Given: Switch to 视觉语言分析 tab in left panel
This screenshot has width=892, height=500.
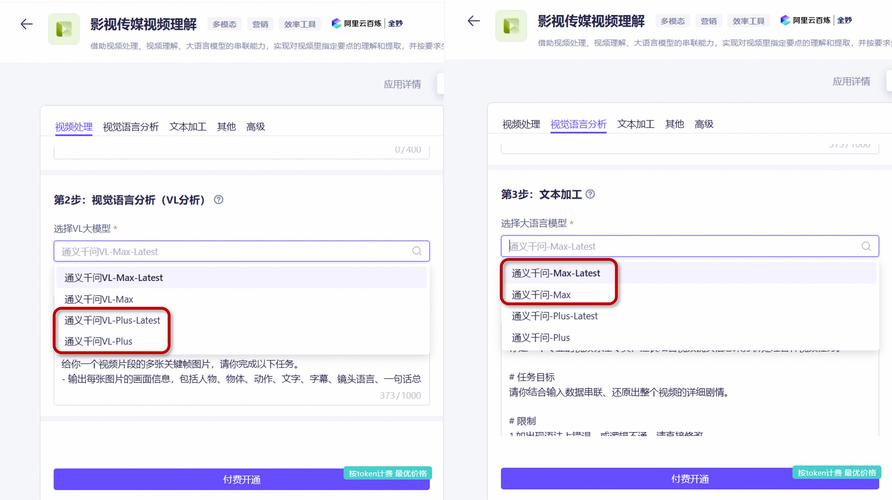Looking at the screenshot, I should point(130,126).
